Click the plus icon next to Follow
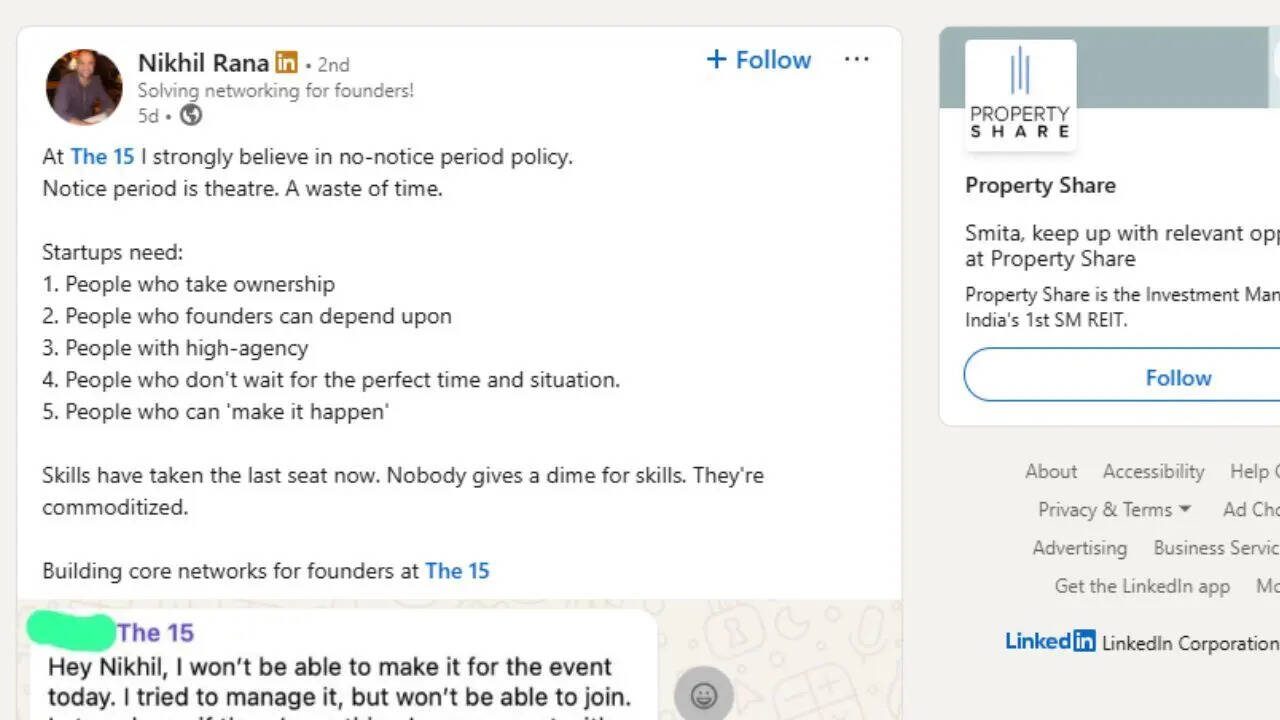Viewport: 1280px width, 720px height. tap(716, 59)
